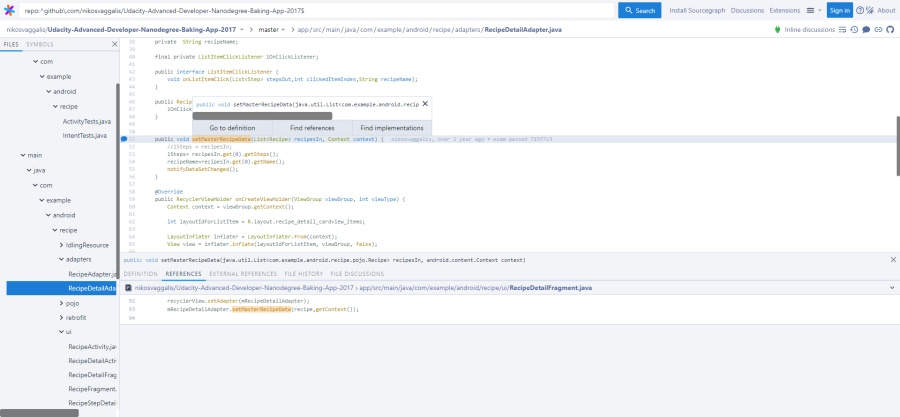Click the file icon beside the RecipeDetailFragment.java reference
900x417 pixels.
(129, 287)
